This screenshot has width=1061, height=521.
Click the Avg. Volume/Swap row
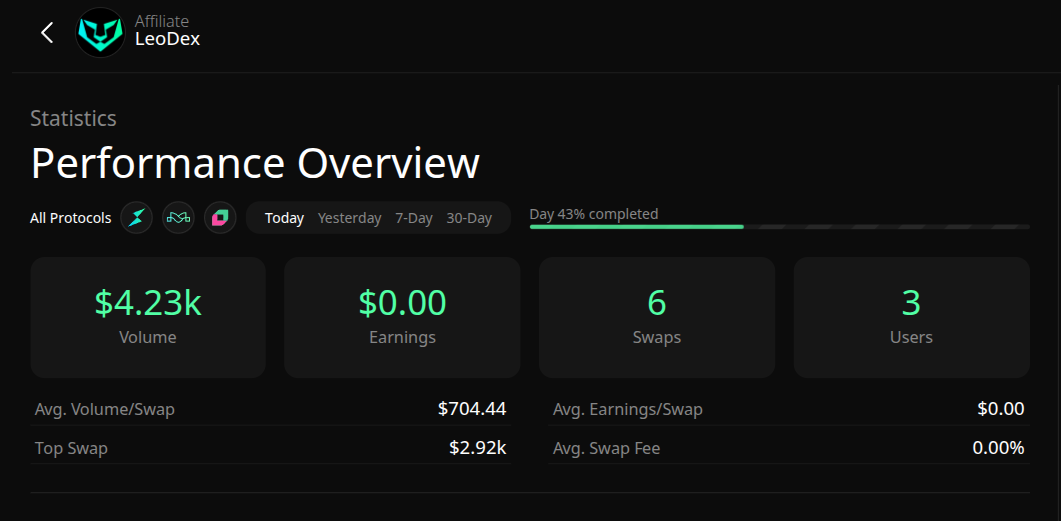tap(270, 409)
